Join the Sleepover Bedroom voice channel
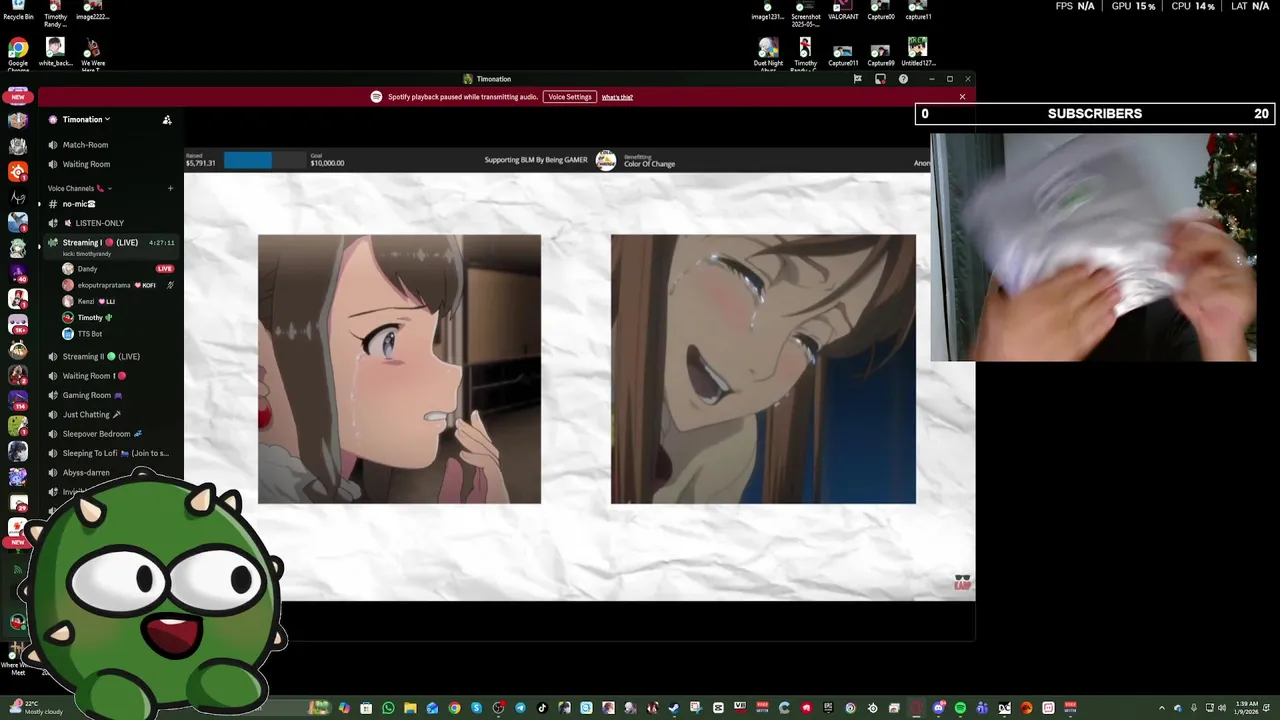This screenshot has width=1280, height=720. point(96,434)
